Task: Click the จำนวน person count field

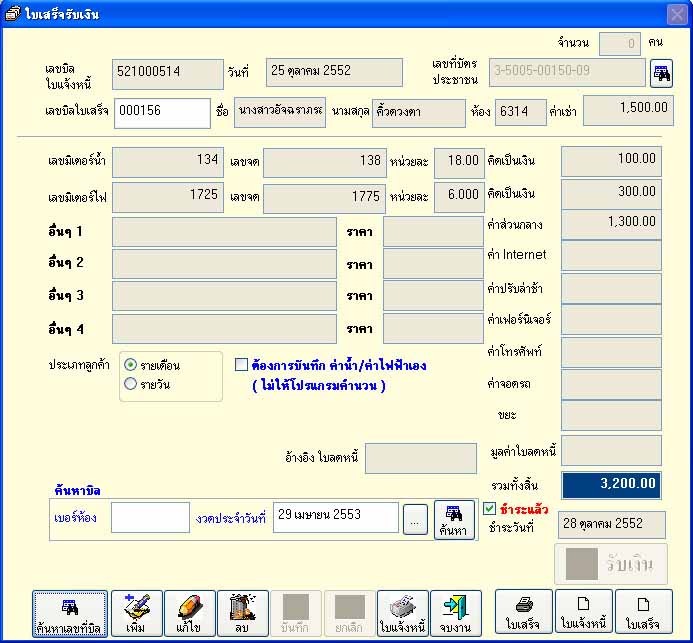Action: (x=620, y=44)
